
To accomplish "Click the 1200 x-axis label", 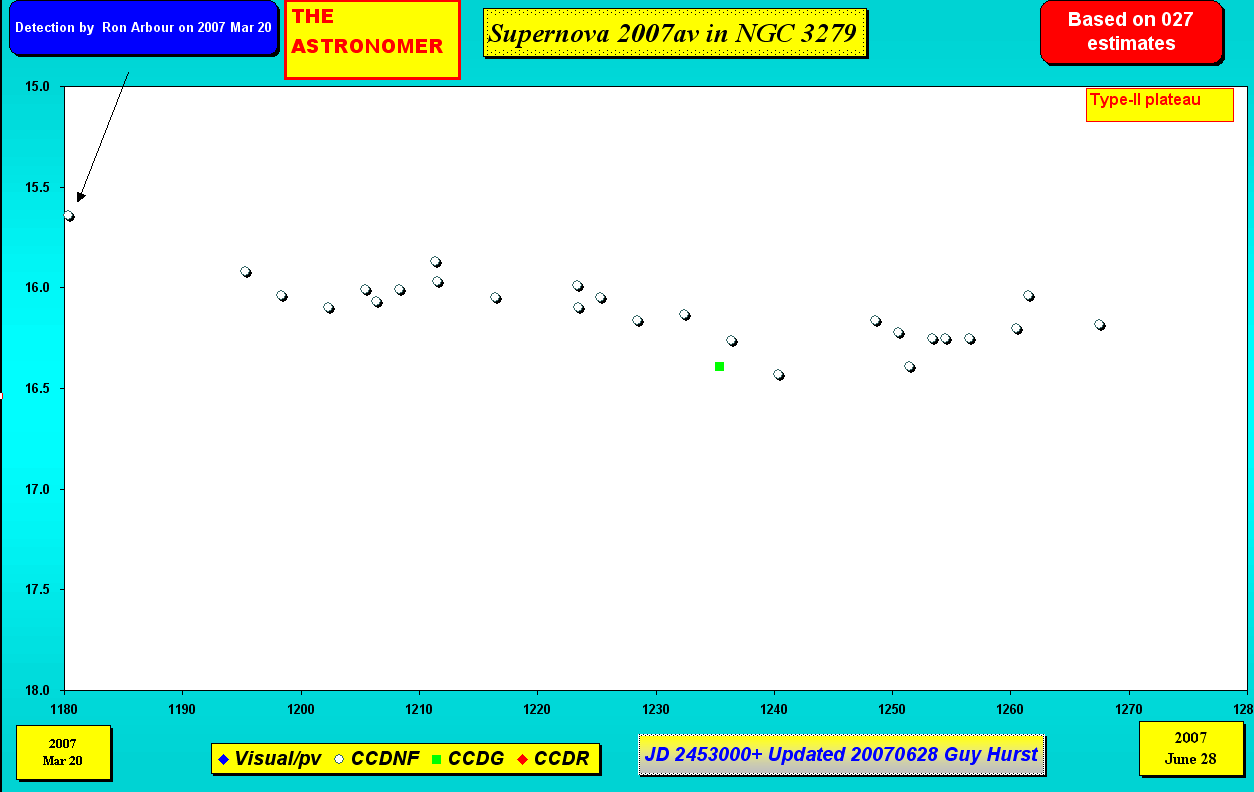I will [x=301, y=708].
